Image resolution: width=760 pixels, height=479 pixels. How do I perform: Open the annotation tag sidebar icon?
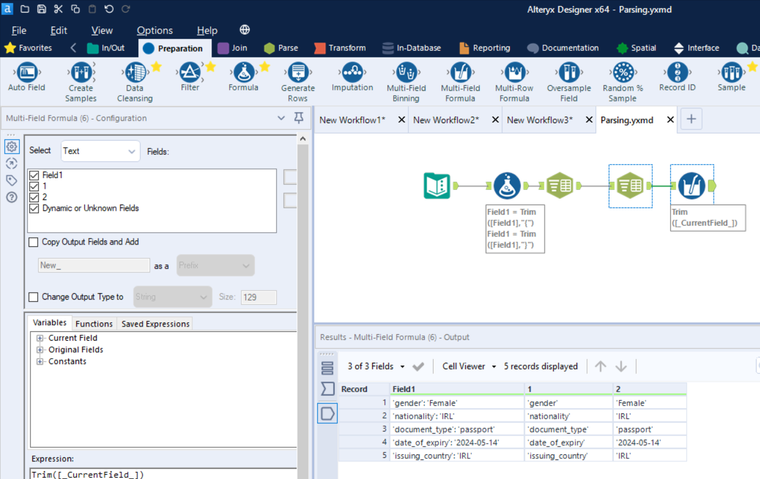pyautogui.click(x=12, y=180)
